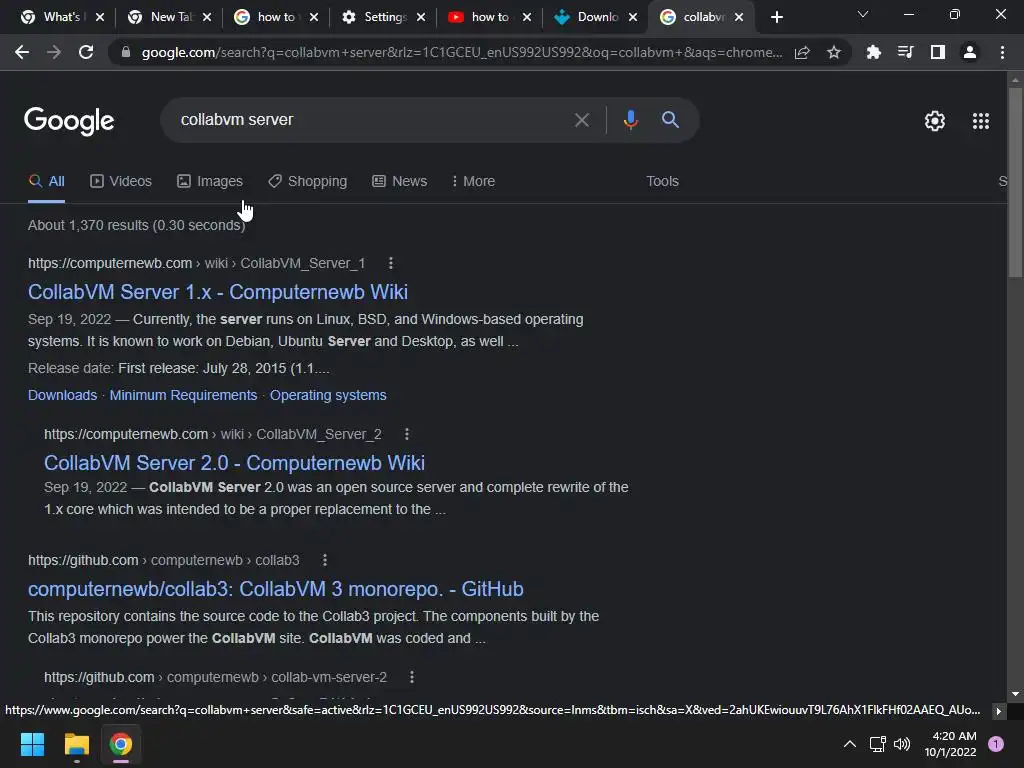
Task: Switch to the Images tab
Action: 210,182
